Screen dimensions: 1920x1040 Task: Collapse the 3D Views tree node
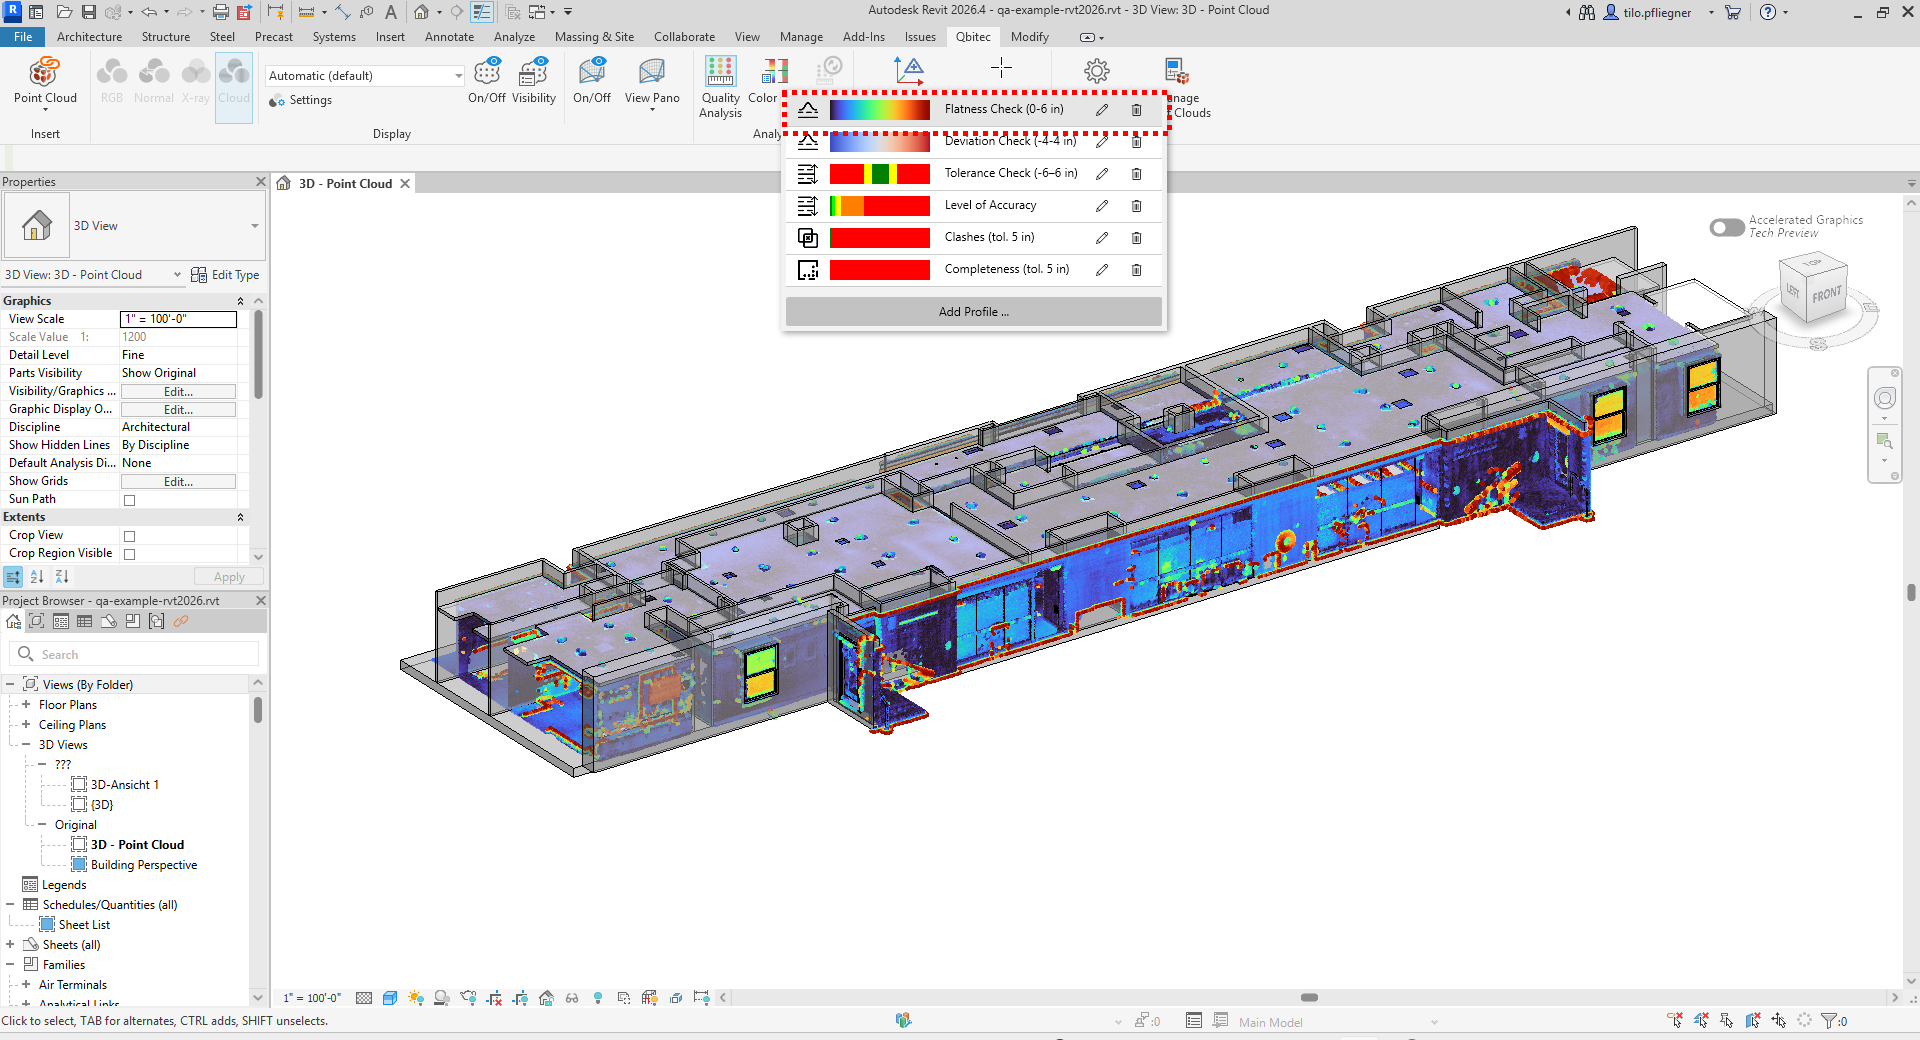[x=26, y=745]
